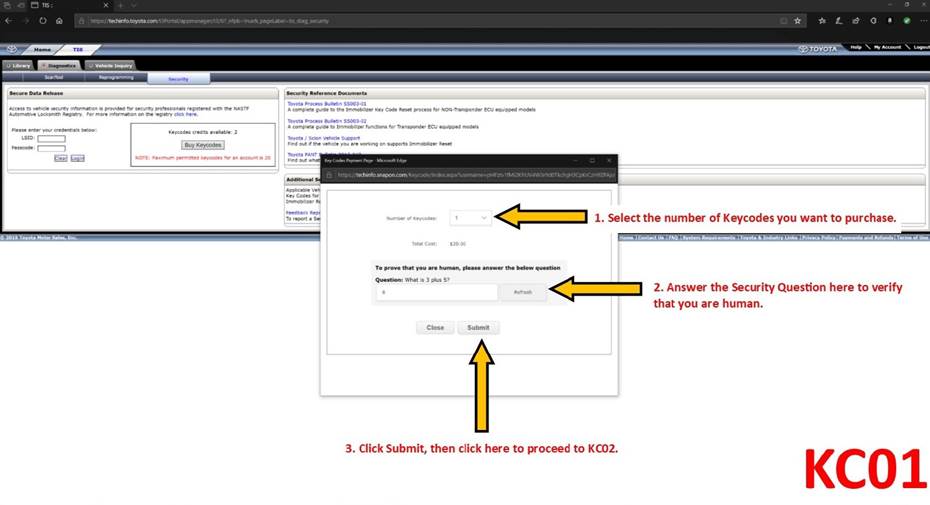Screen dimensions: 930x505
Task: Click the Terms of Use footer link
Action: tap(912, 237)
